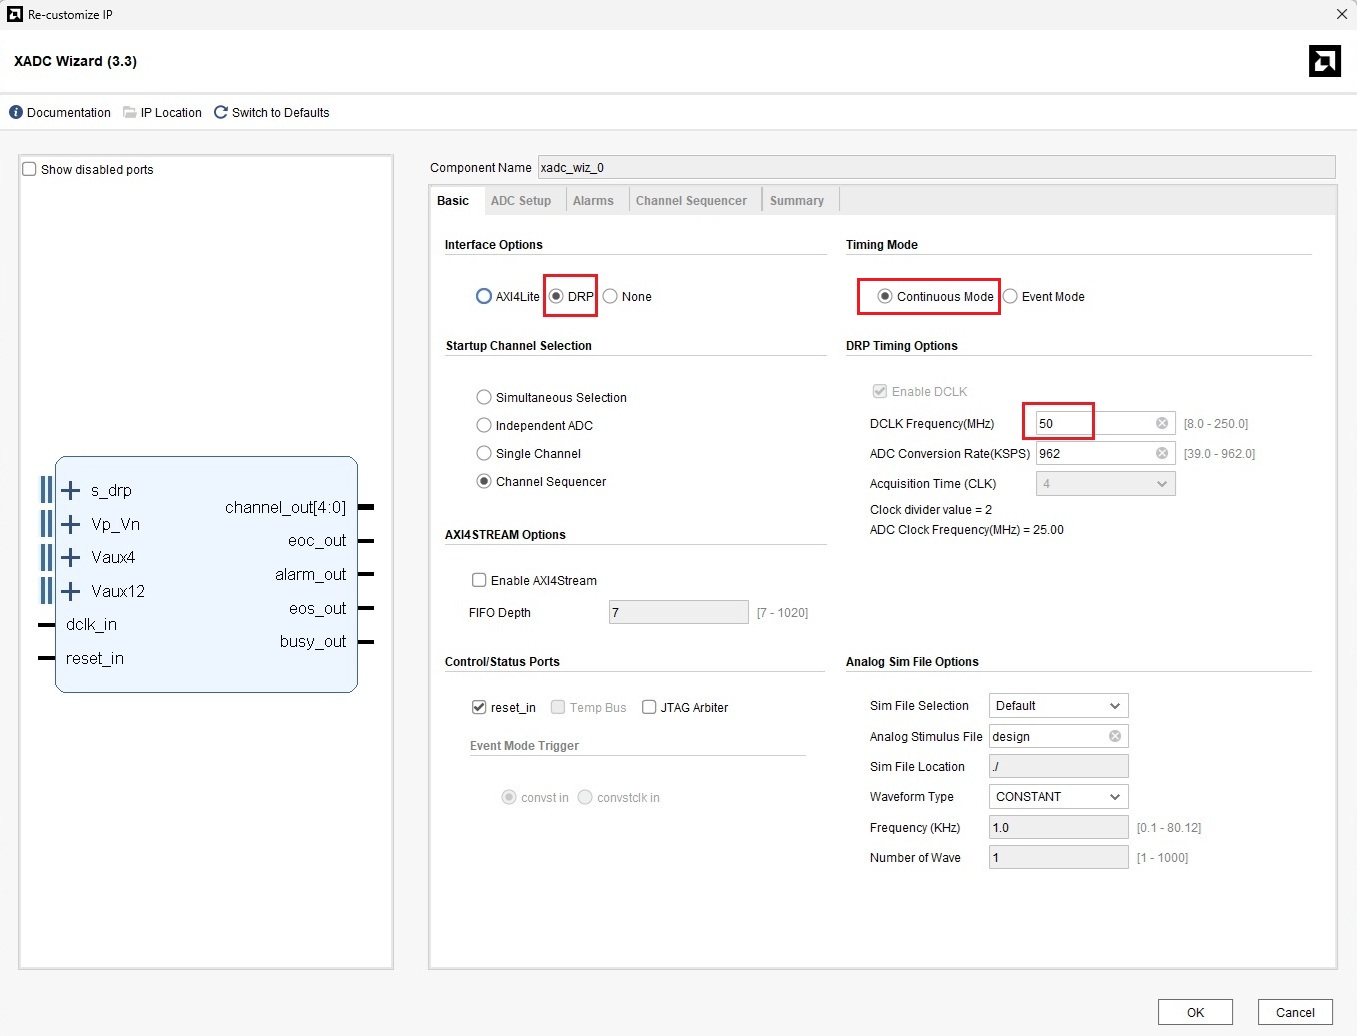Image resolution: width=1357 pixels, height=1036 pixels.
Task: Expand the Vp_Vn port plus icon
Action: point(71,524)
